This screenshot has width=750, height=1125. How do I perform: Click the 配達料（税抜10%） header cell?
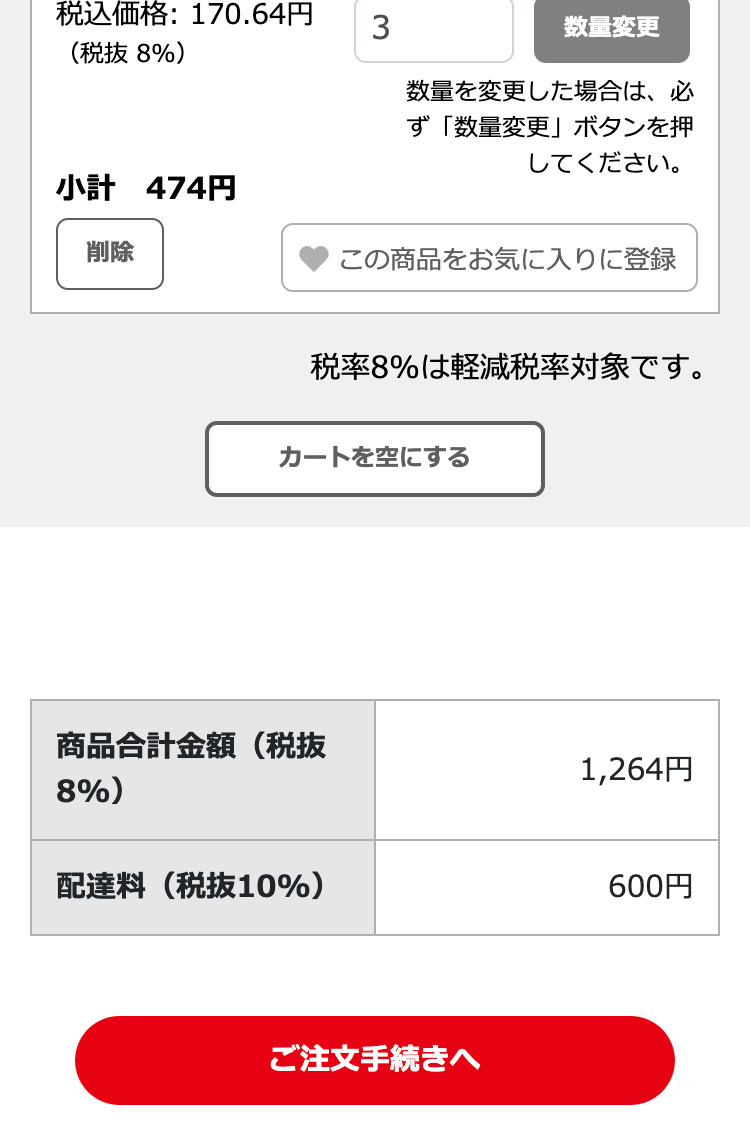point(203,887)
